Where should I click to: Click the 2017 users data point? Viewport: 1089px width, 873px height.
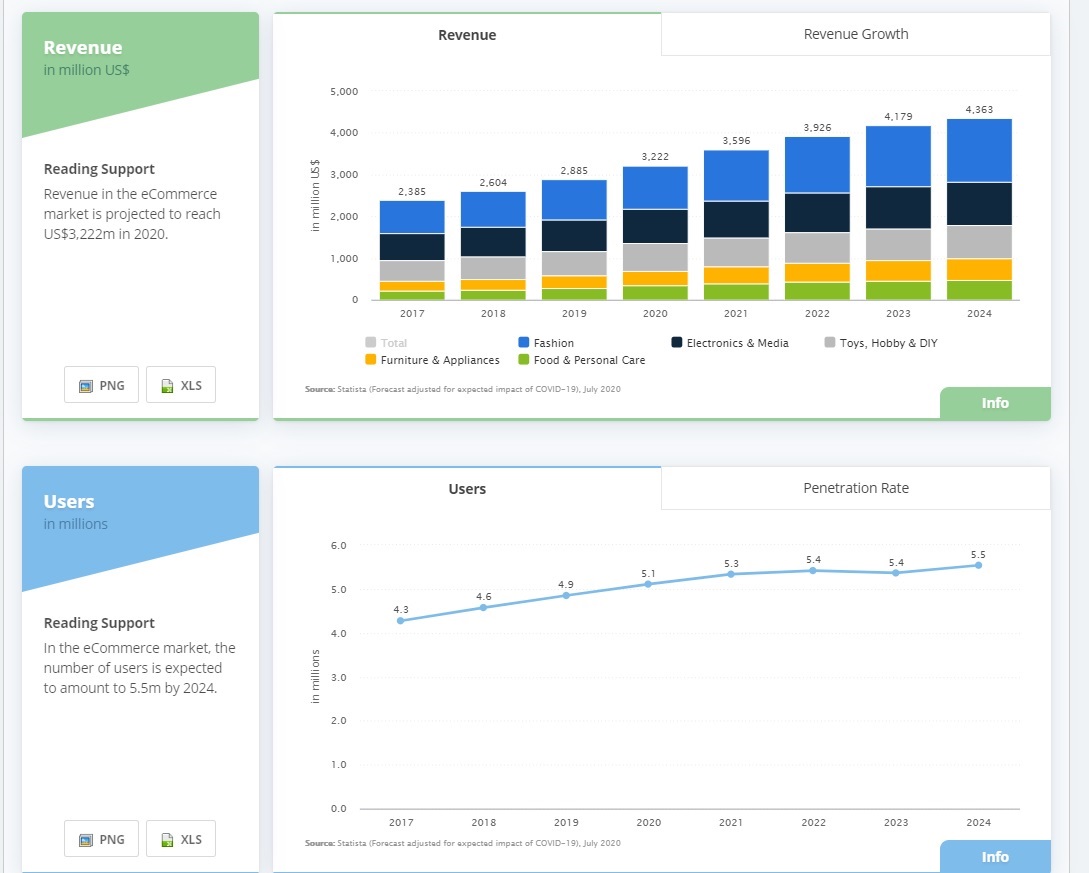pyautogui.click(x=401, y=621)
